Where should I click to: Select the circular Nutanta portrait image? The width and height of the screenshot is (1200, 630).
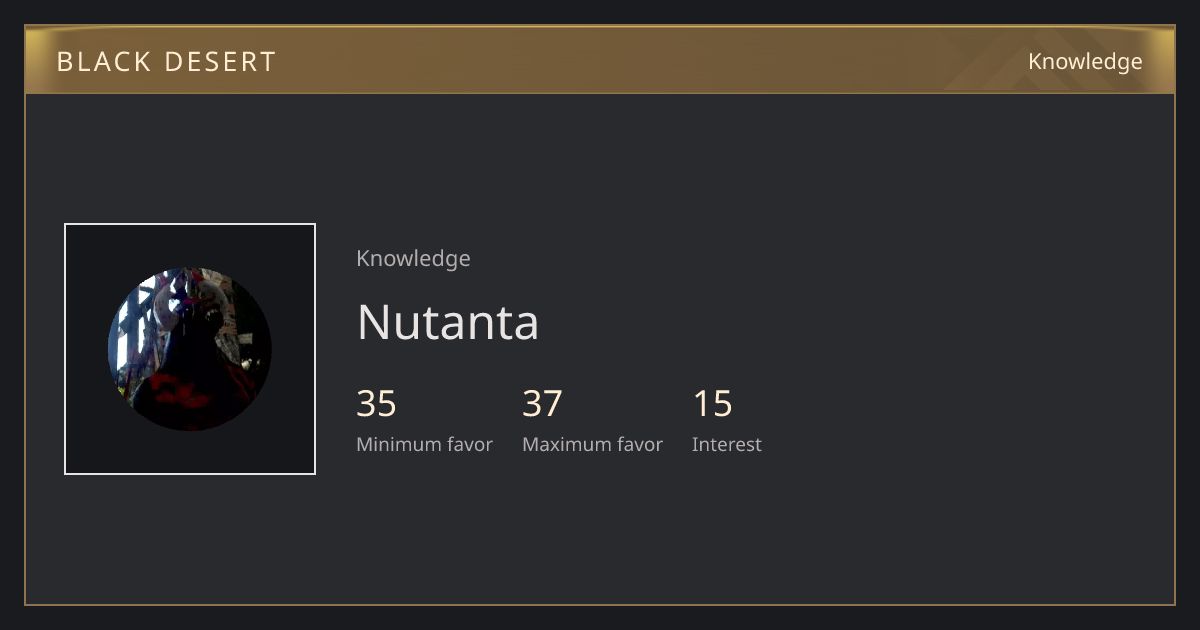pos(190,349)
